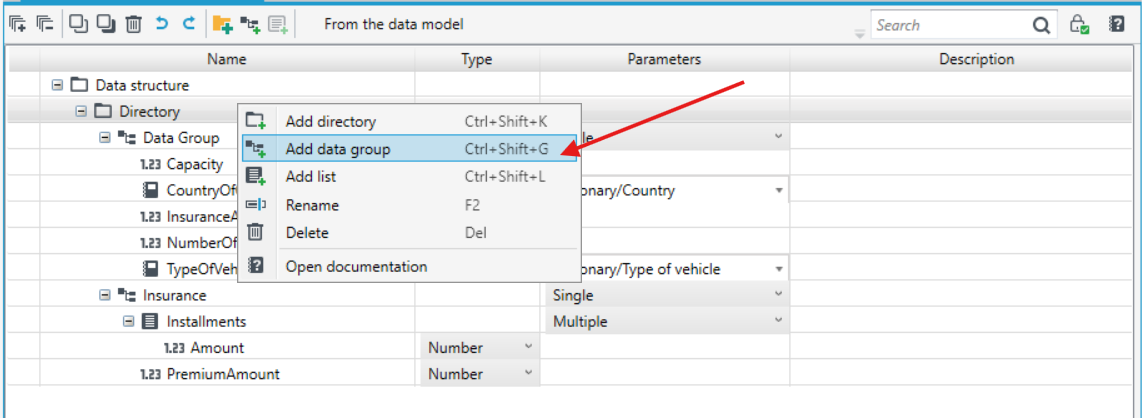Choose Rename from the context menu

pos(409,205)
